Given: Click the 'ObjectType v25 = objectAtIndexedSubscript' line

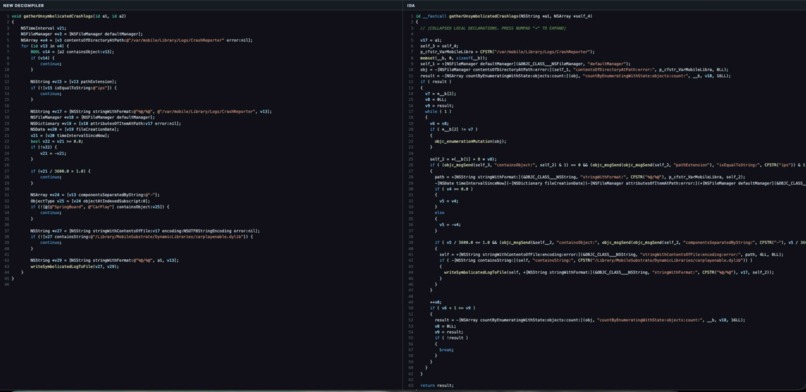Looking at the screenshot, I should [x=90, y=201].
